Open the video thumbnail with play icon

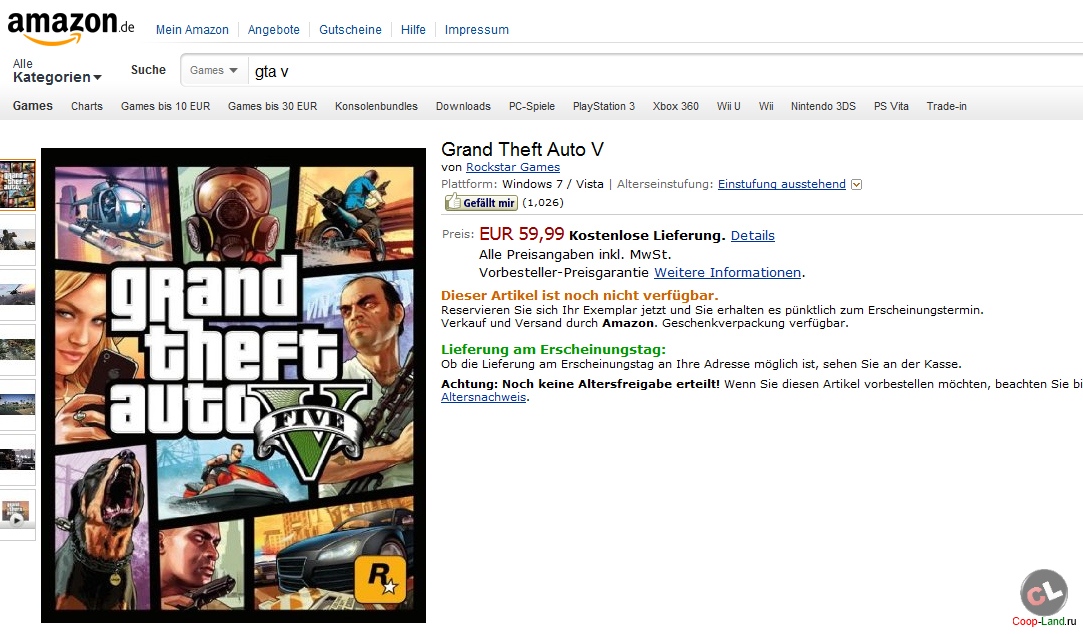pyautogui.click(x=17, y=514)
